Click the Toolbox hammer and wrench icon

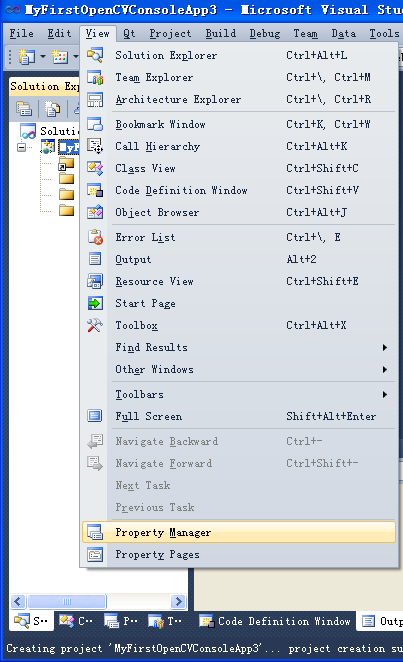point(95,325)
